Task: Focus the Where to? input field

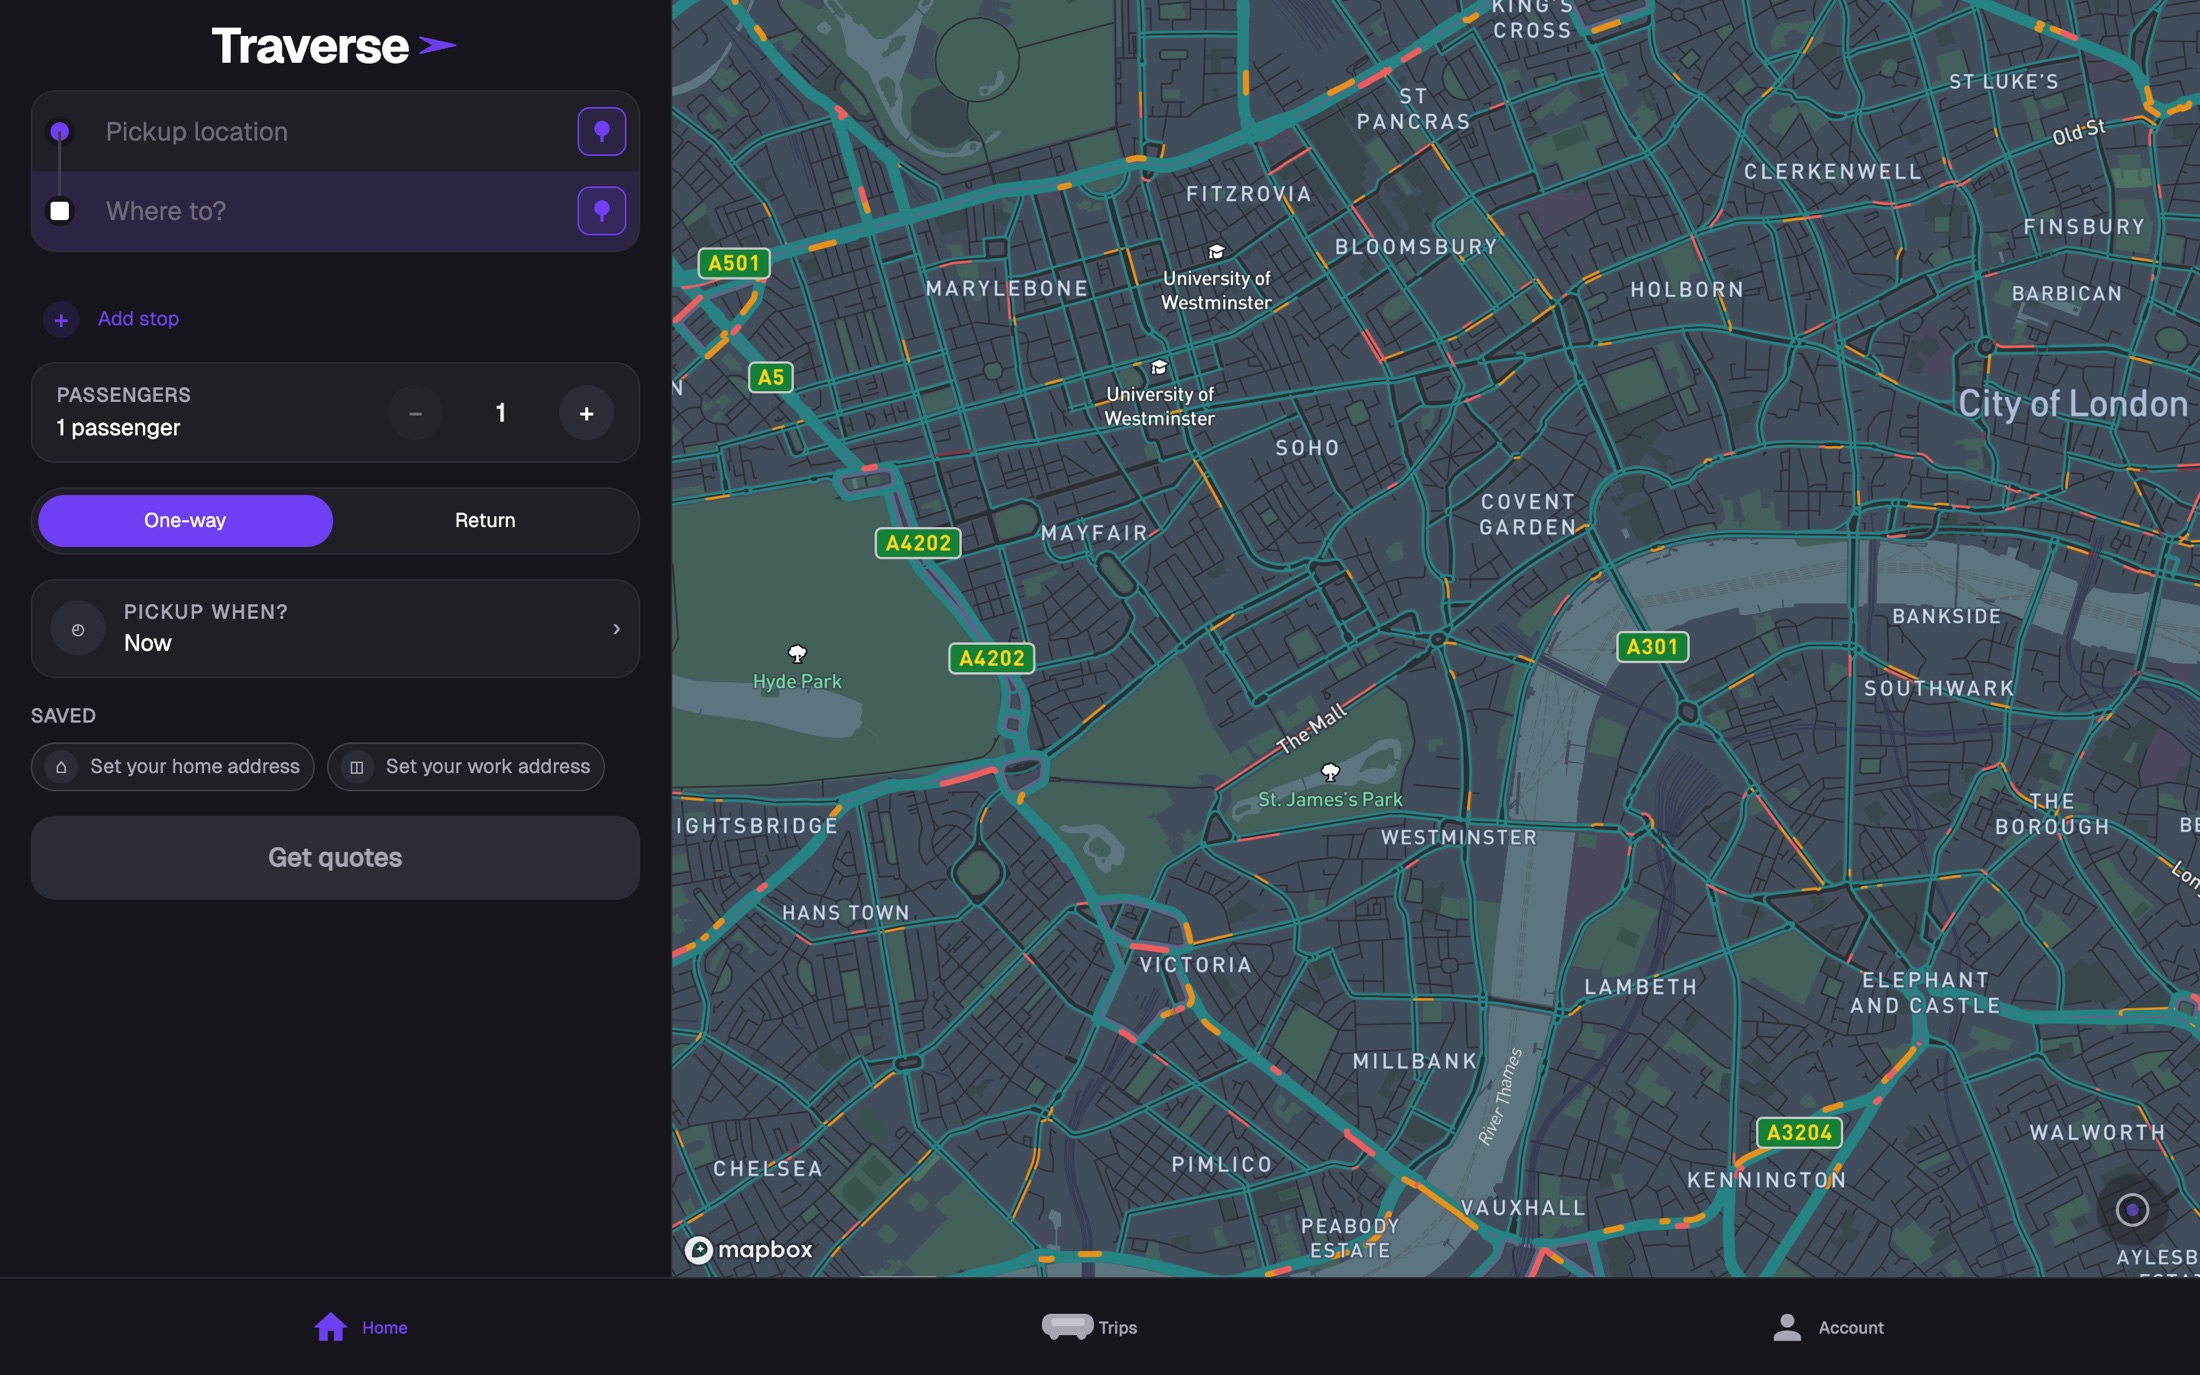Action: click(335, 211)
